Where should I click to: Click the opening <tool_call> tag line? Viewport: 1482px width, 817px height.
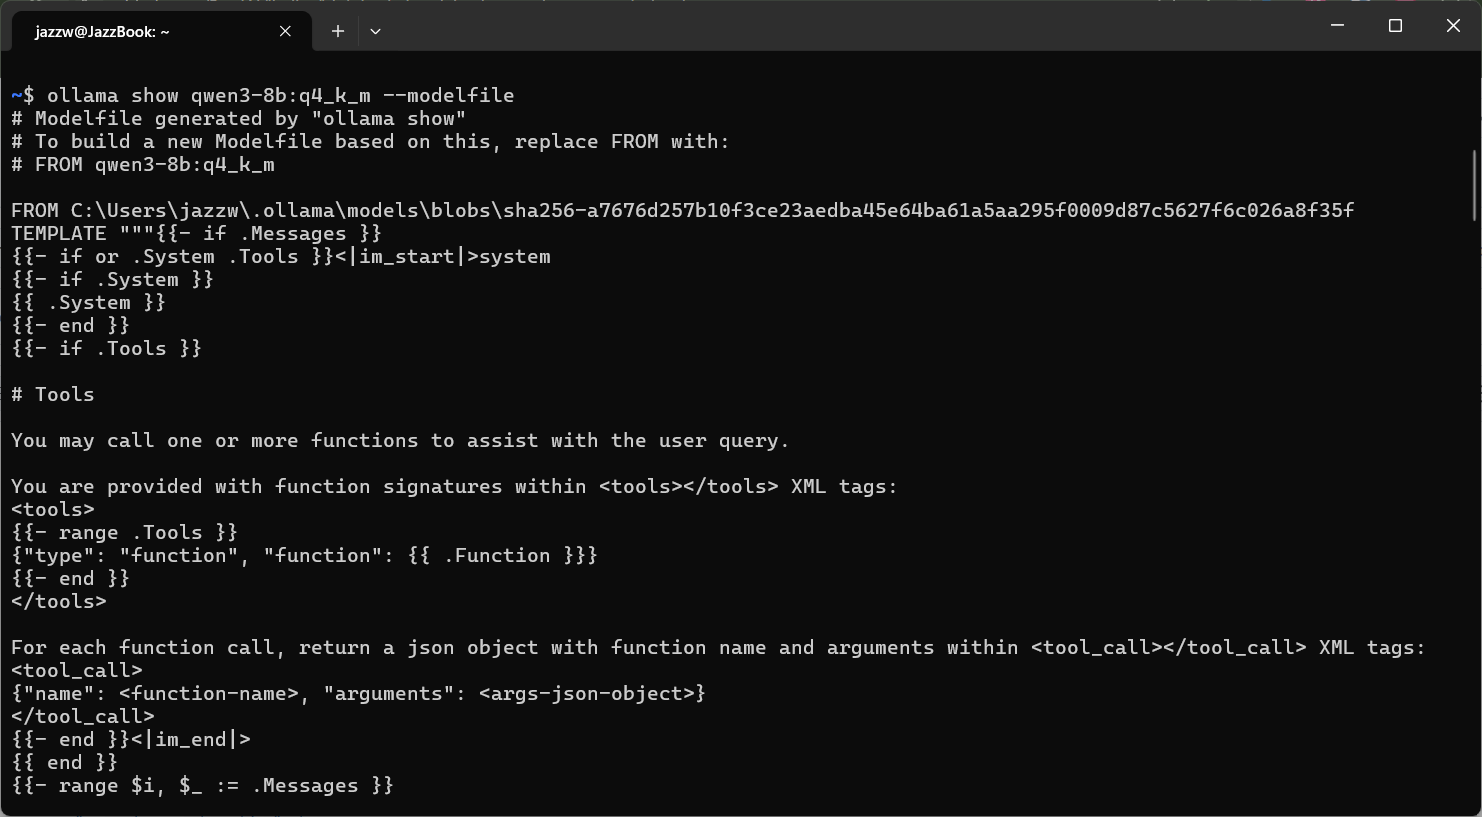[77, 670]
